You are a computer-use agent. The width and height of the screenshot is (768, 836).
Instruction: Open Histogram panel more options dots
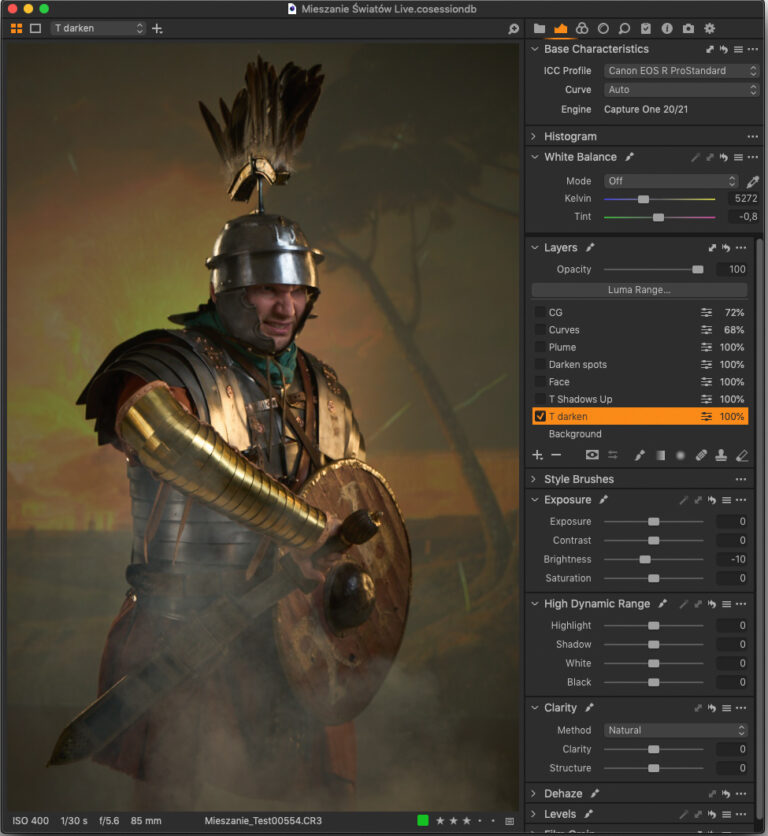(x=753, y=136)
